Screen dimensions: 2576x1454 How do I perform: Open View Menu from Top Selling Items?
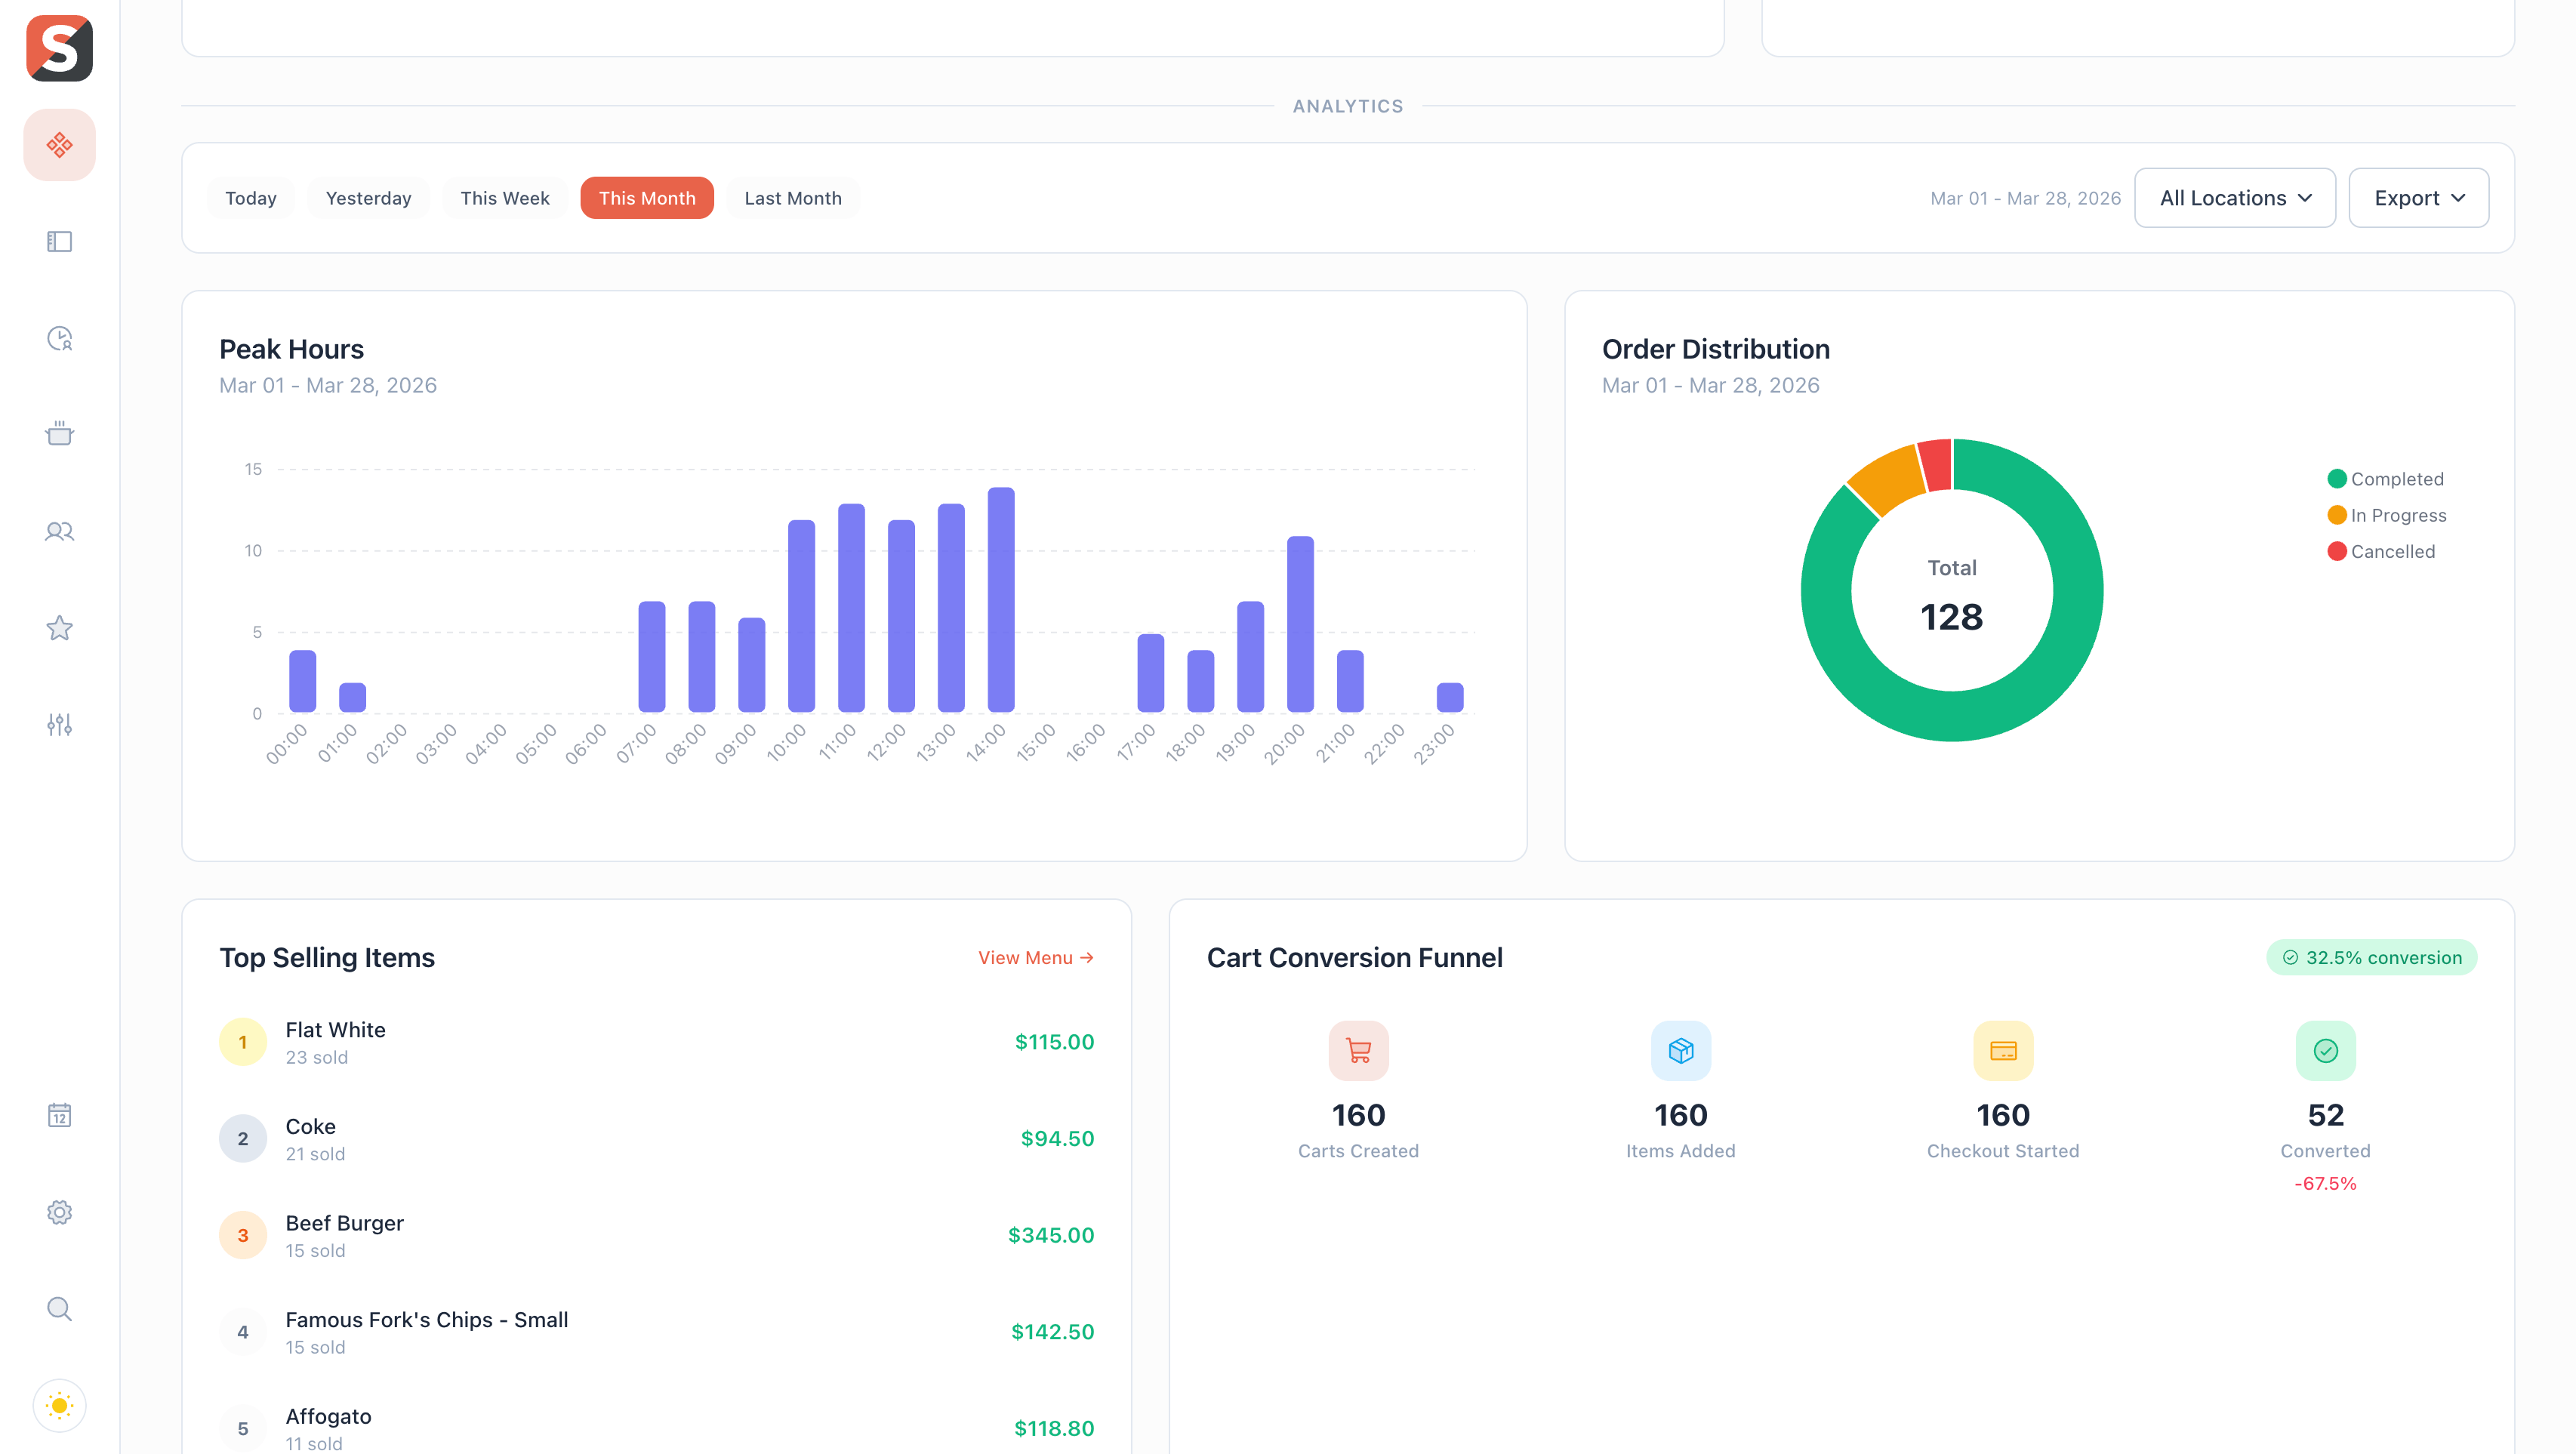1034,957
